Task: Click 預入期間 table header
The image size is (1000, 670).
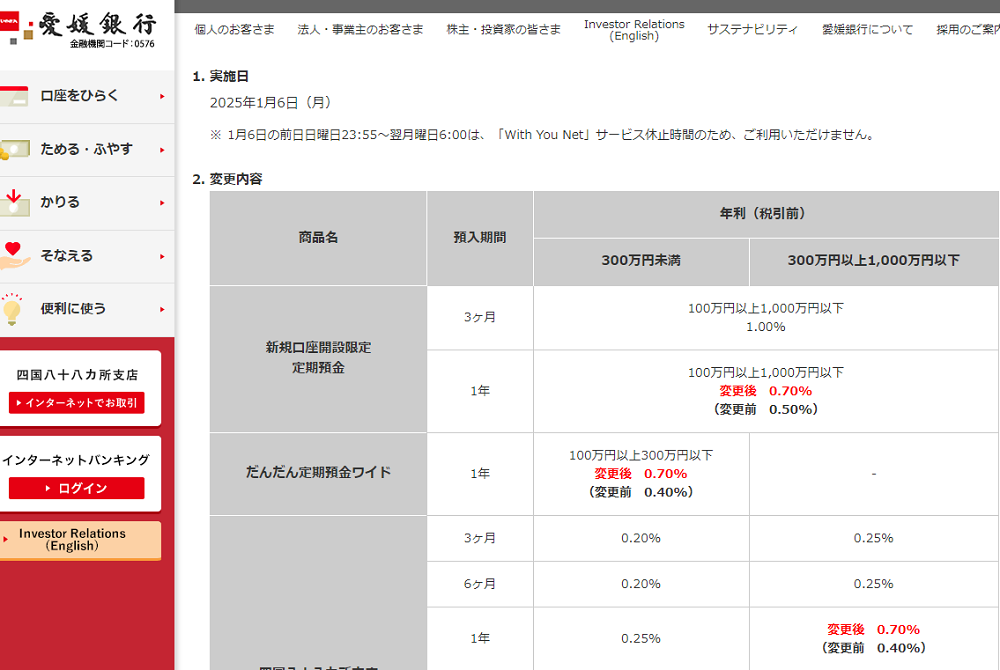Action: [x=480, y=238]
